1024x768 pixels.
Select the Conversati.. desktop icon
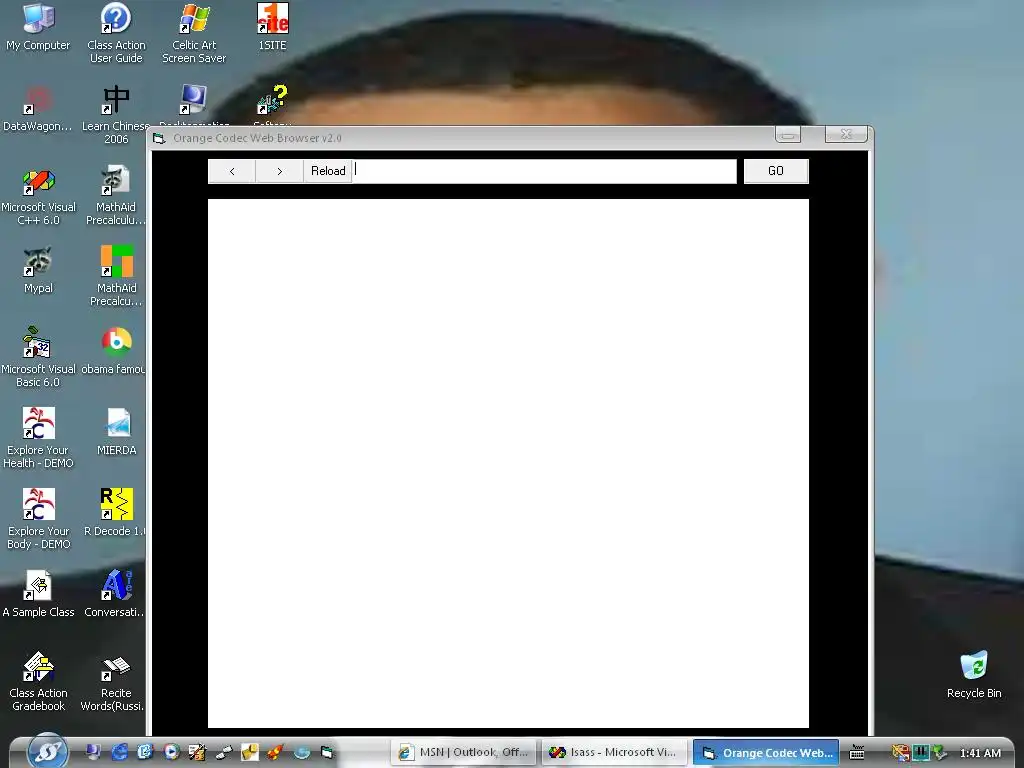[115, 593]
